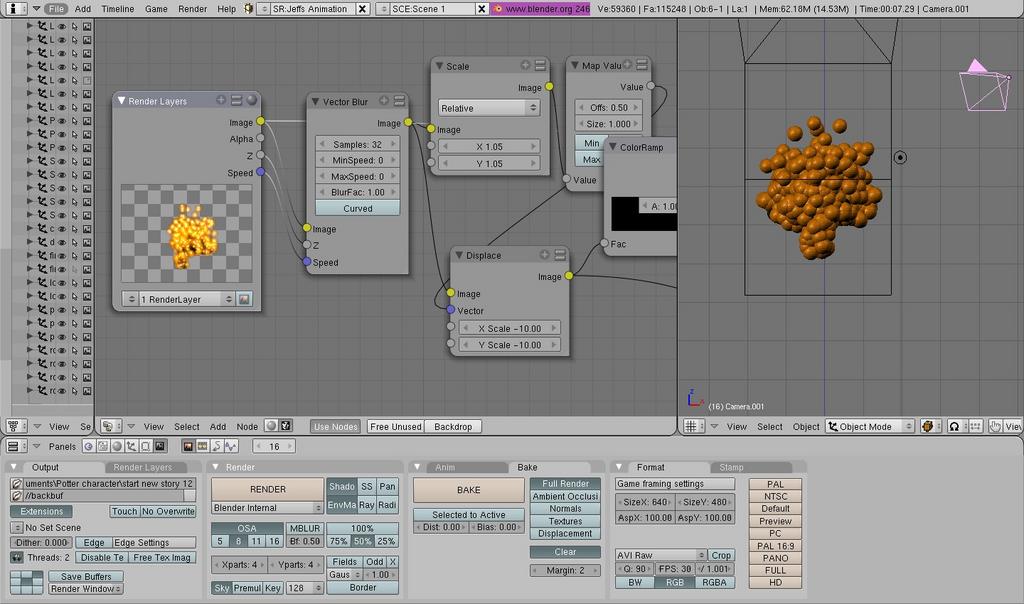Click folder icon beside the //backbuf field
This screenshot has height=604, width=1024.
coord(17,496)
